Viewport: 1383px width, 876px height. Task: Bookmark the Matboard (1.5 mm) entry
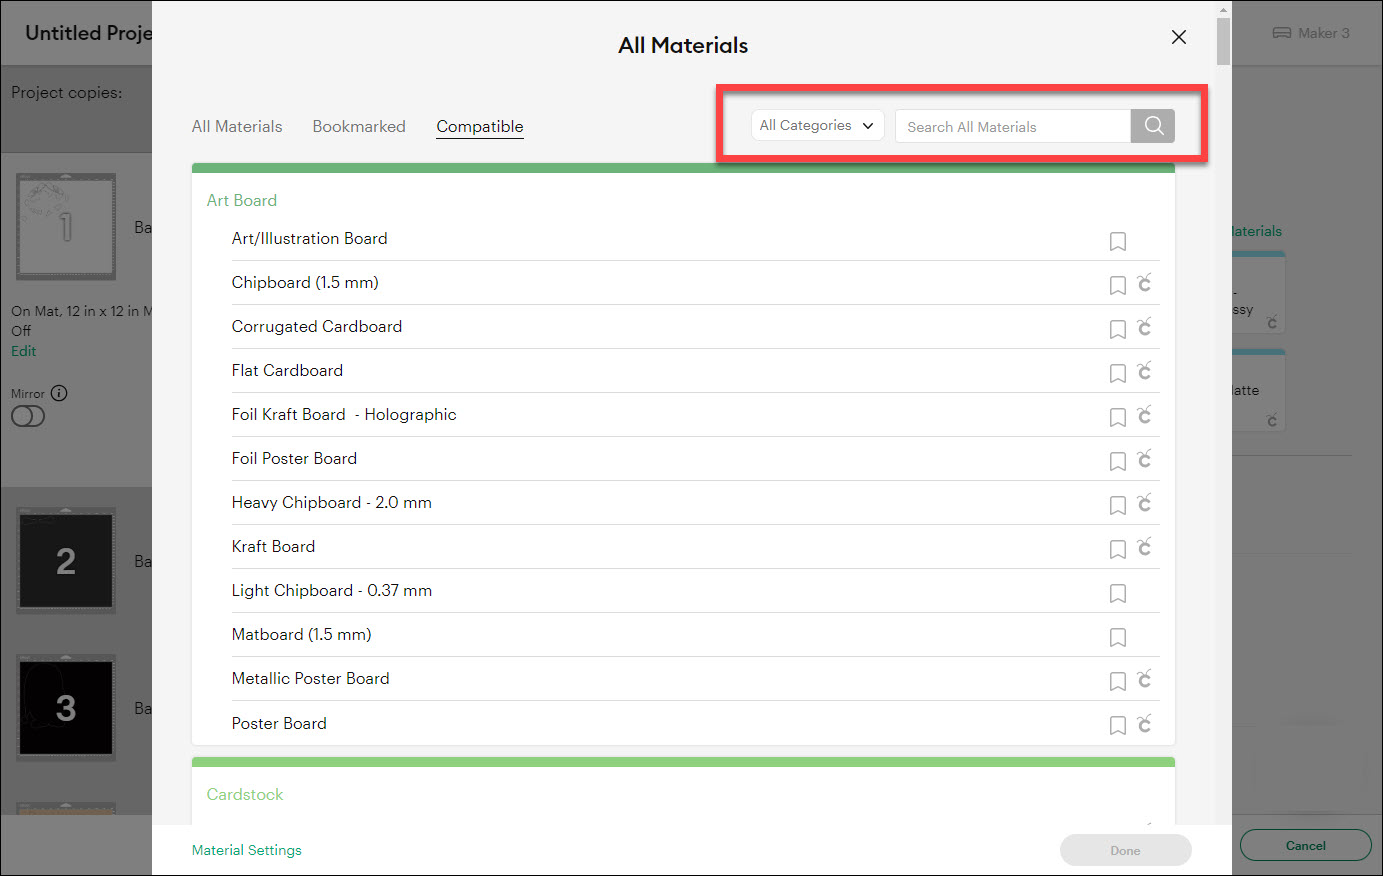click(1117, 637)
